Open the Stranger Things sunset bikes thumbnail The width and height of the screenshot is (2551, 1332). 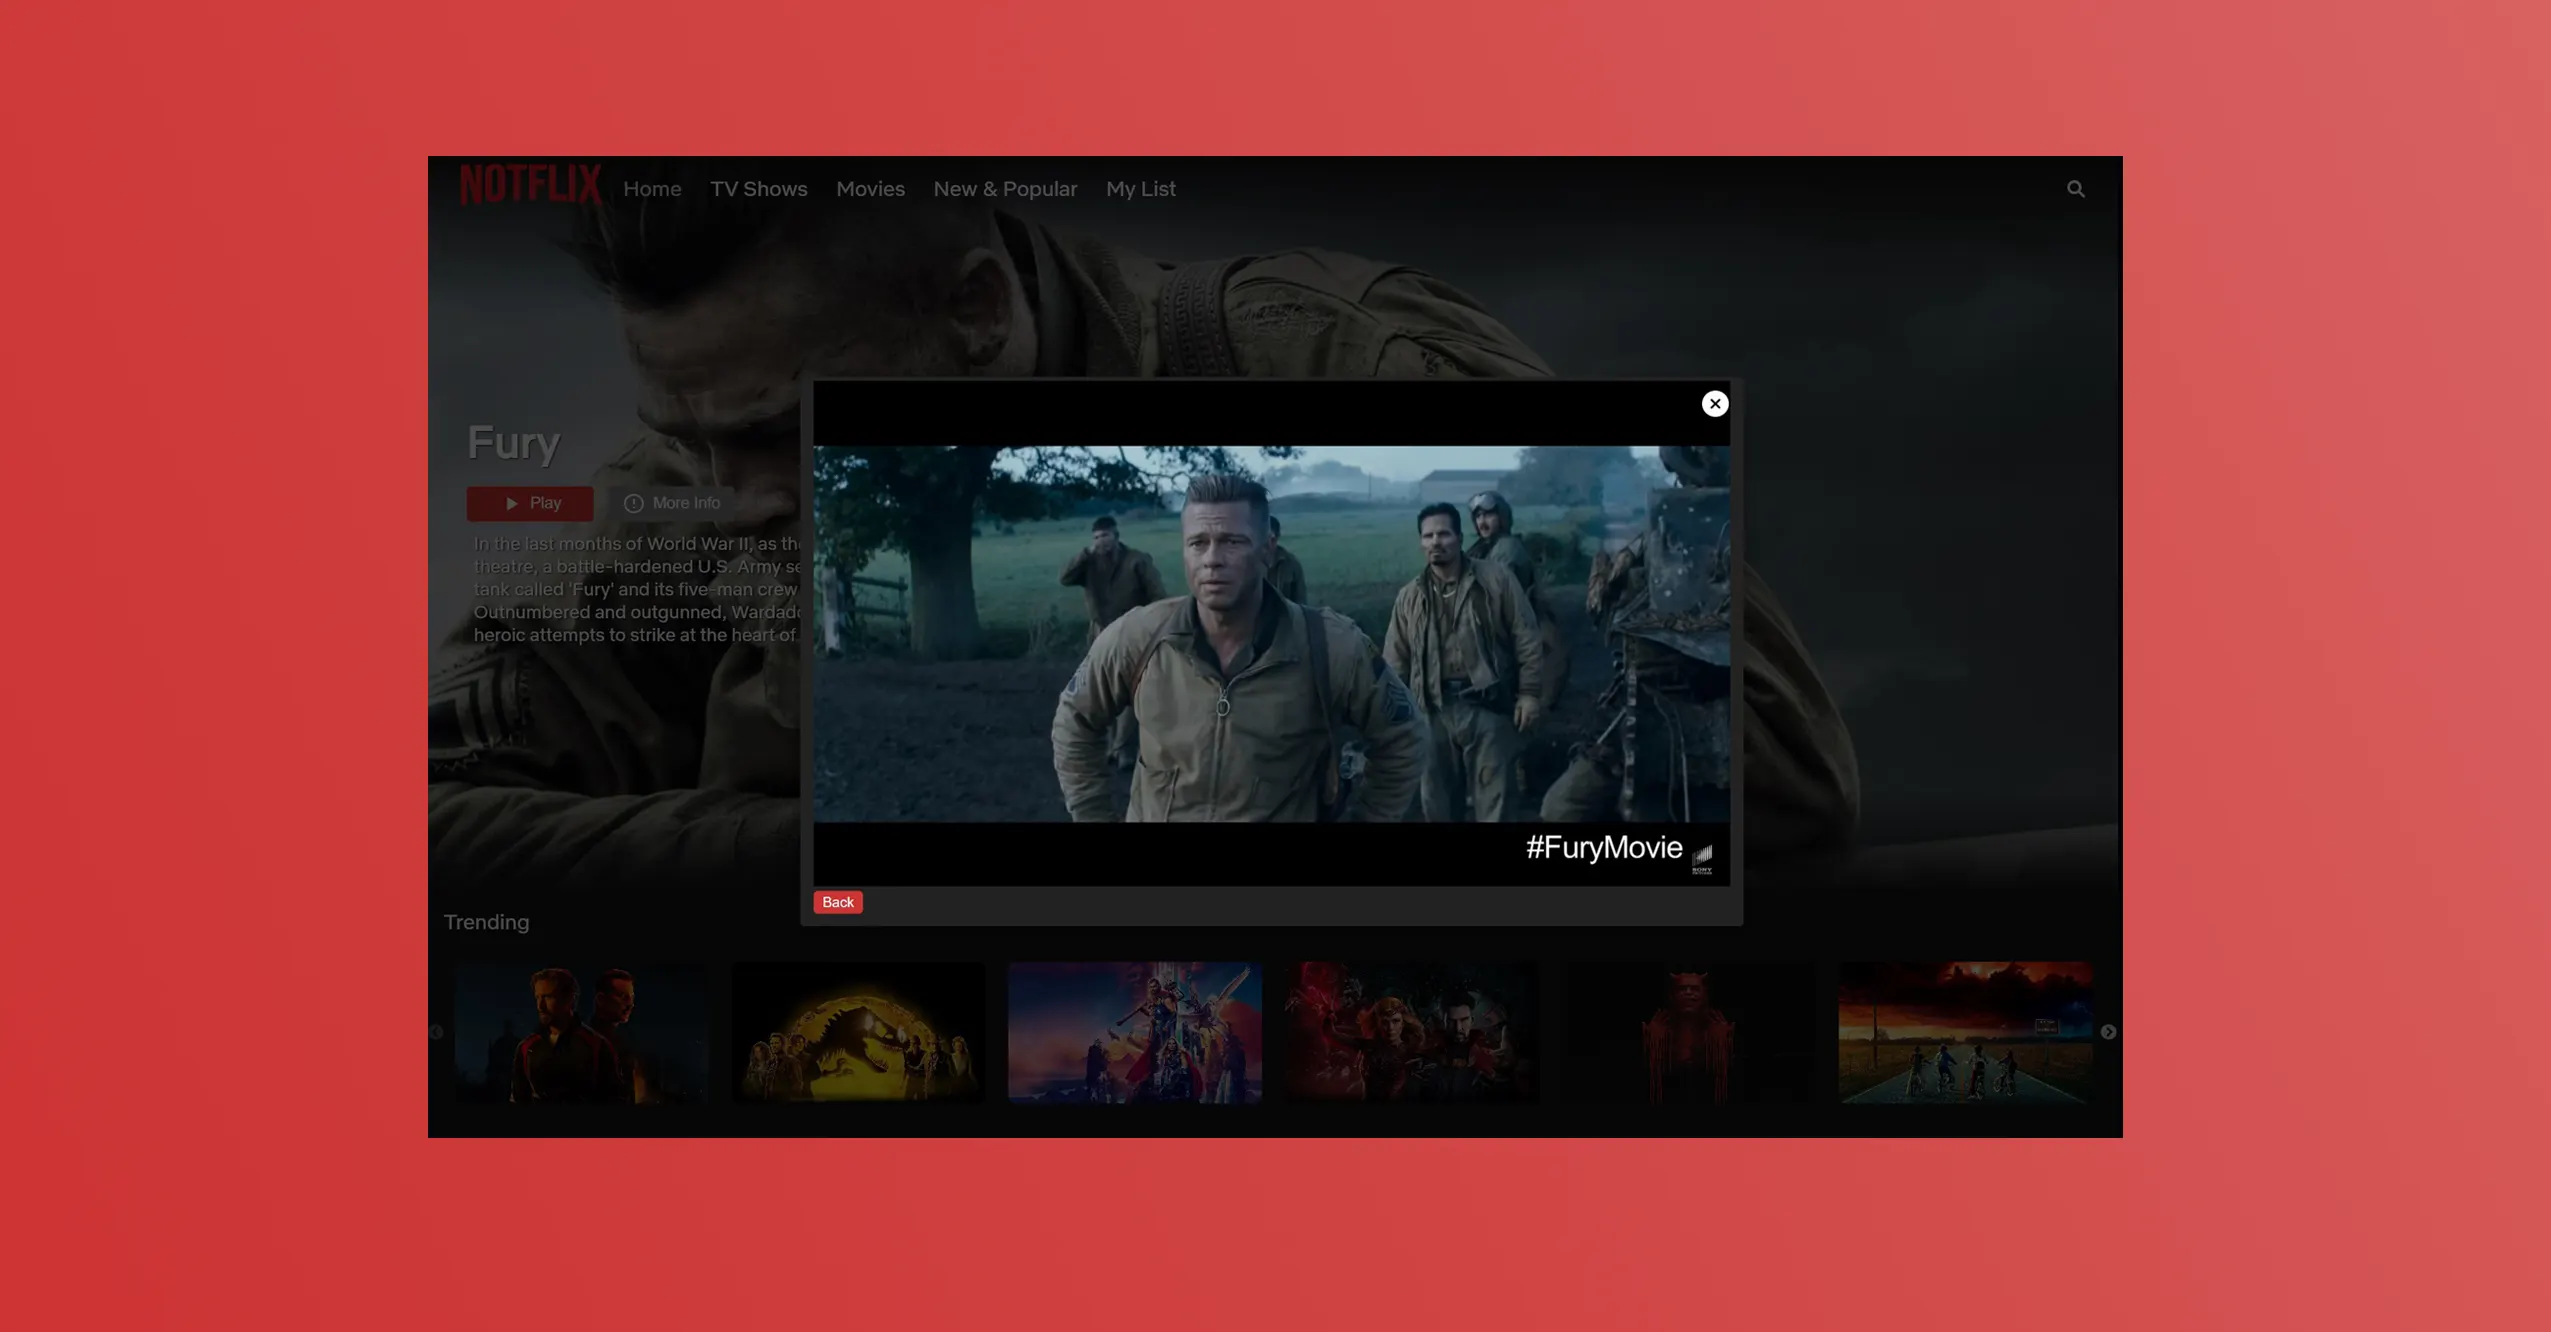[1965, 1032]
